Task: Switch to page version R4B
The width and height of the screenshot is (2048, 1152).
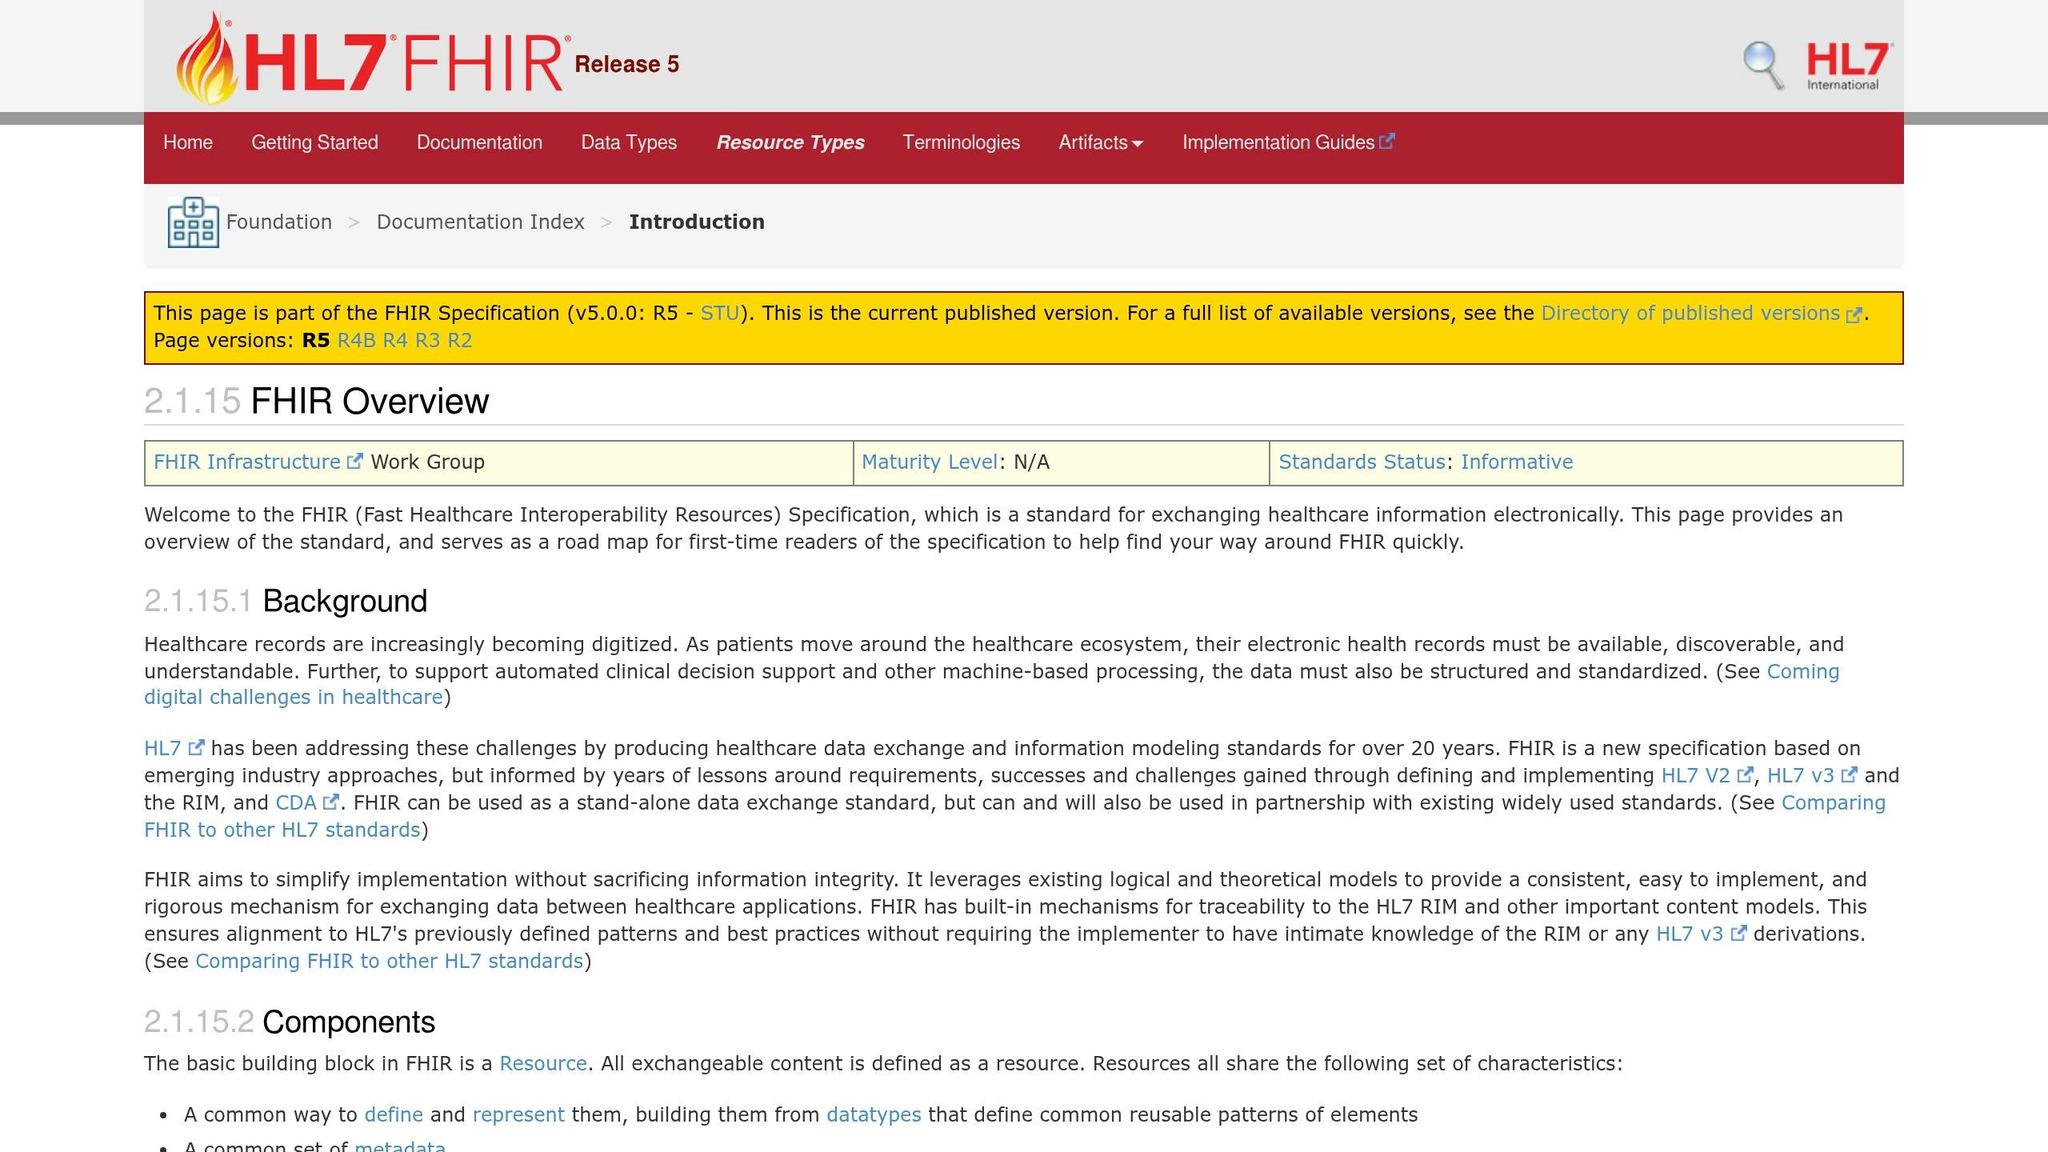Action: click(356, 340)
